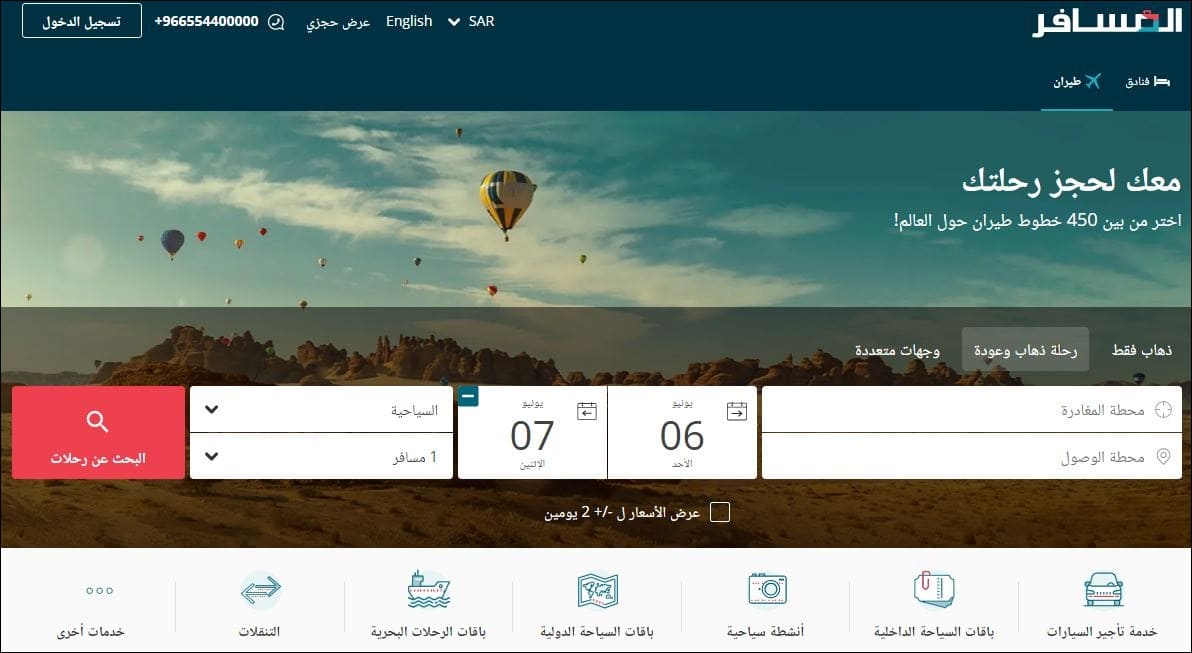Click the تسجيل الدخول login button
The height and width of the screenshot is (653, 1192).
[x=81, y=21]
